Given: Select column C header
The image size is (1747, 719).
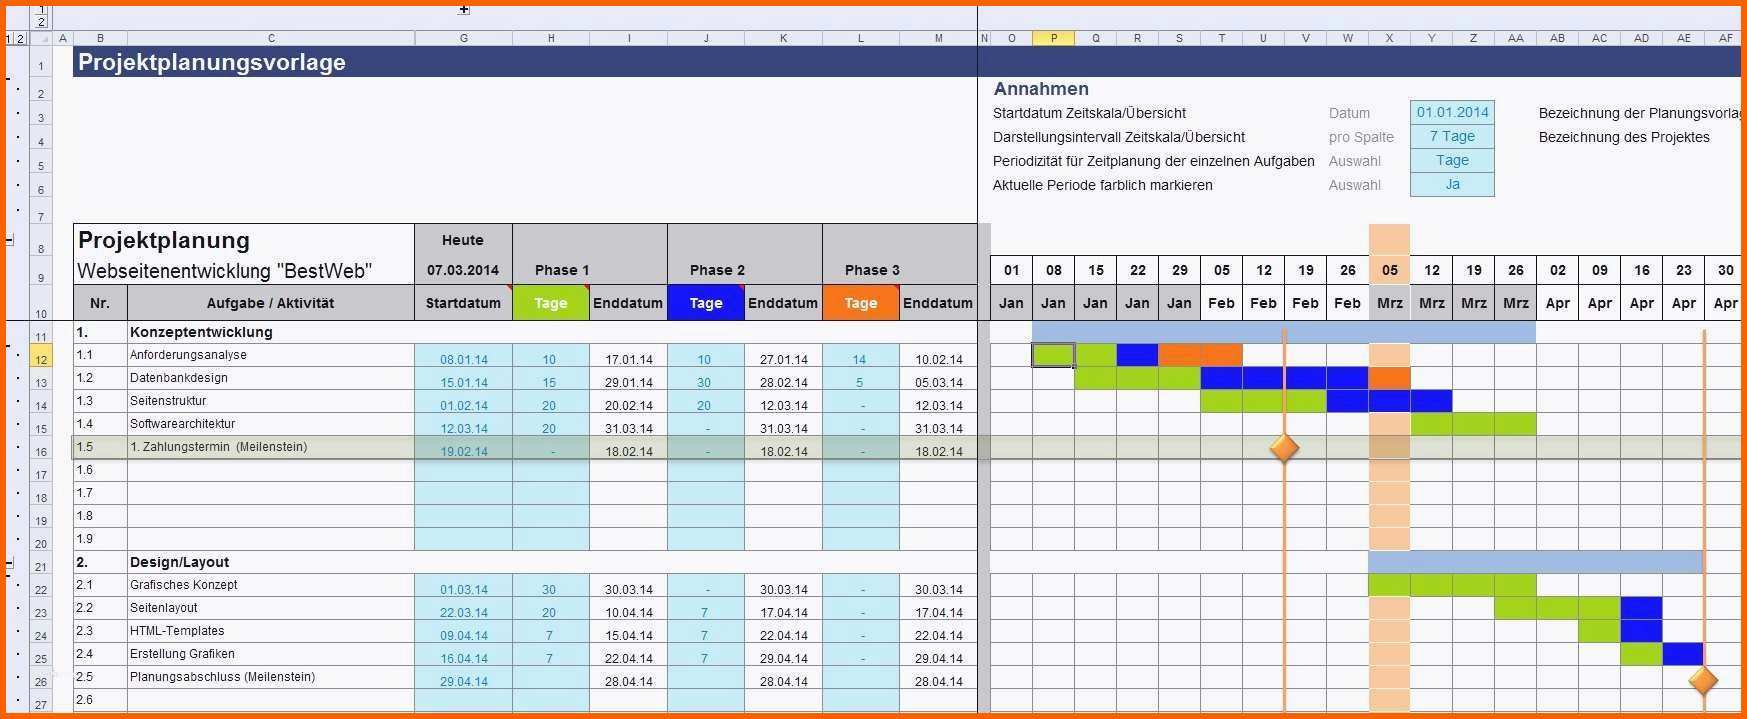Looking at the screenshot, I should [271, 38].
